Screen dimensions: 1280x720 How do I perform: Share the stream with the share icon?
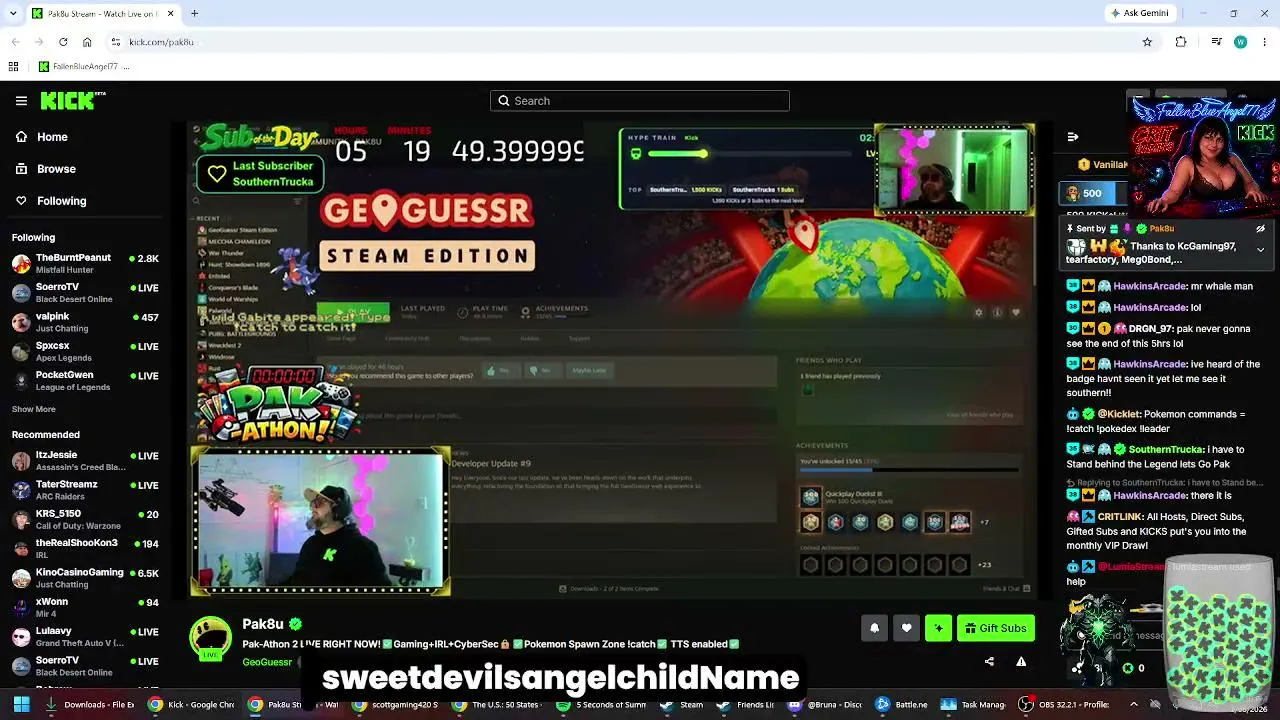pos(989,661)
